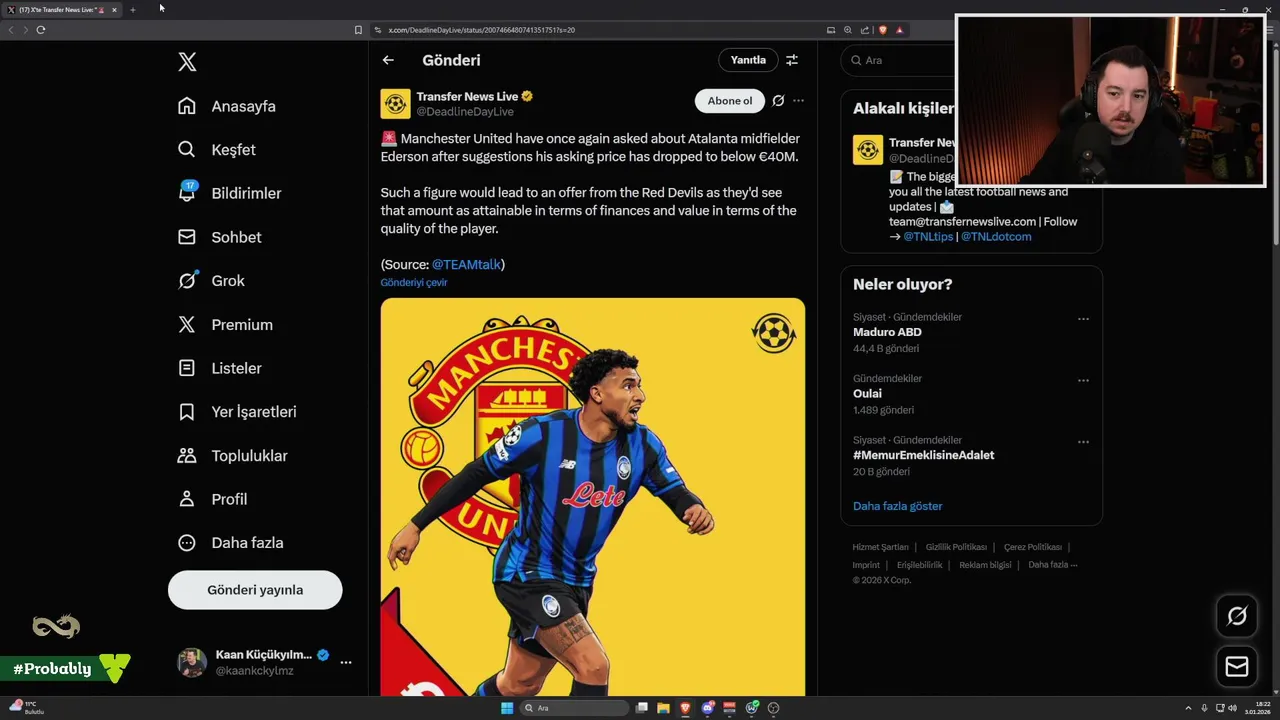
Task: Reload the page in browser toolbar
Action: click(x=41, y=30)
